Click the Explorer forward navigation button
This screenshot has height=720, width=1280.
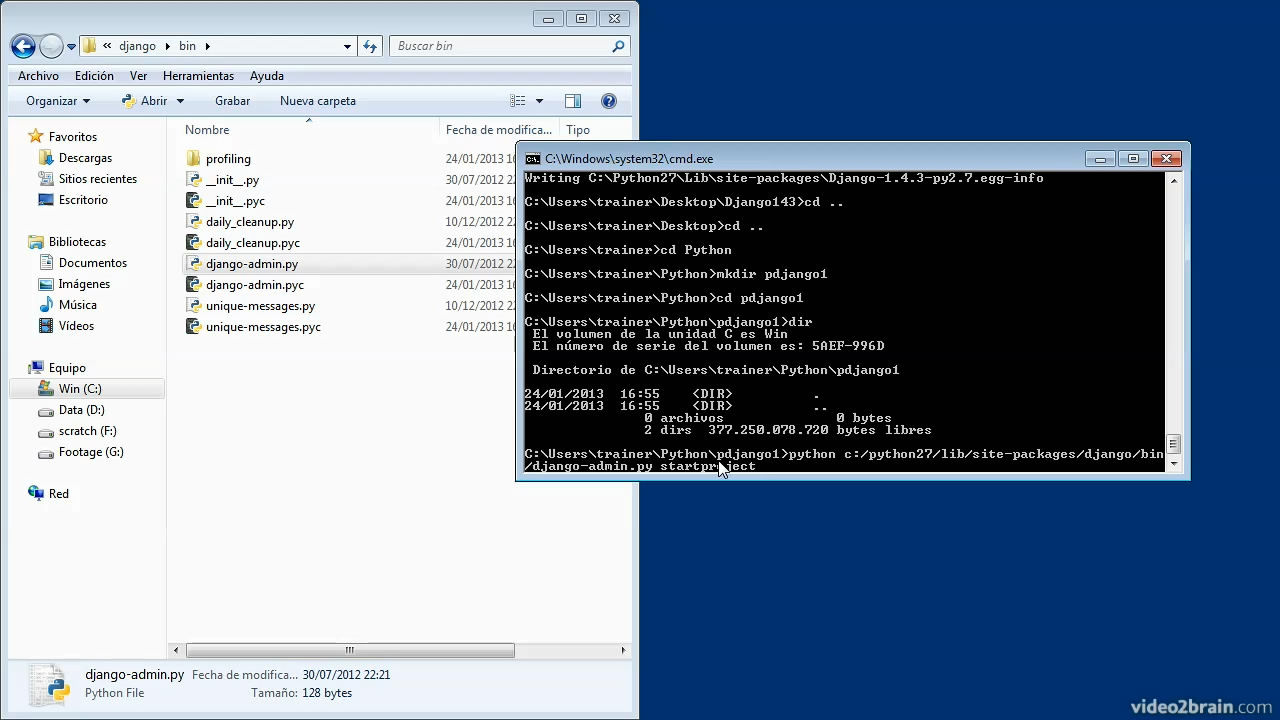[51, 46]
